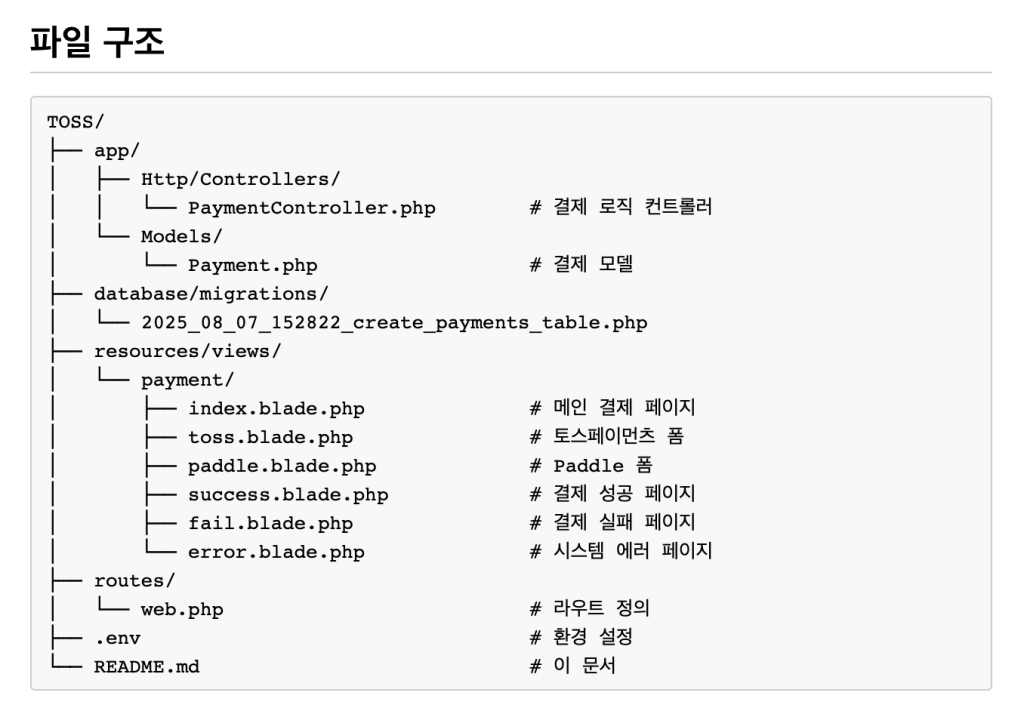Viewport: 1024px width, 711px height.
Task: Click README.md at the tree bottom
Action: [147, 667]
